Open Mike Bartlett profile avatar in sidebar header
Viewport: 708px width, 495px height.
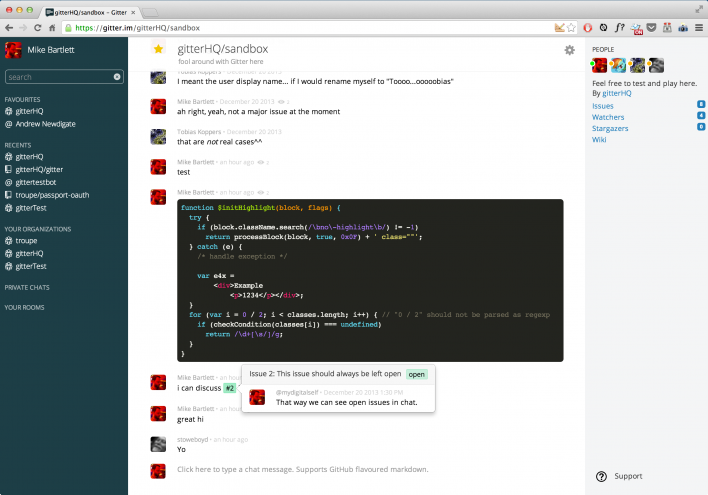tap(13, 50)
